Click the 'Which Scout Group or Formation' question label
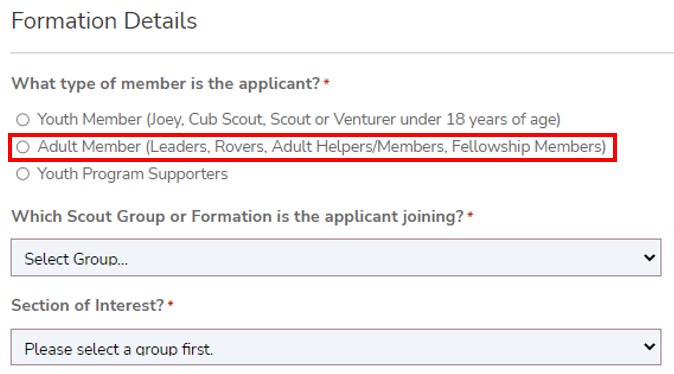 [x=237, y=216]
